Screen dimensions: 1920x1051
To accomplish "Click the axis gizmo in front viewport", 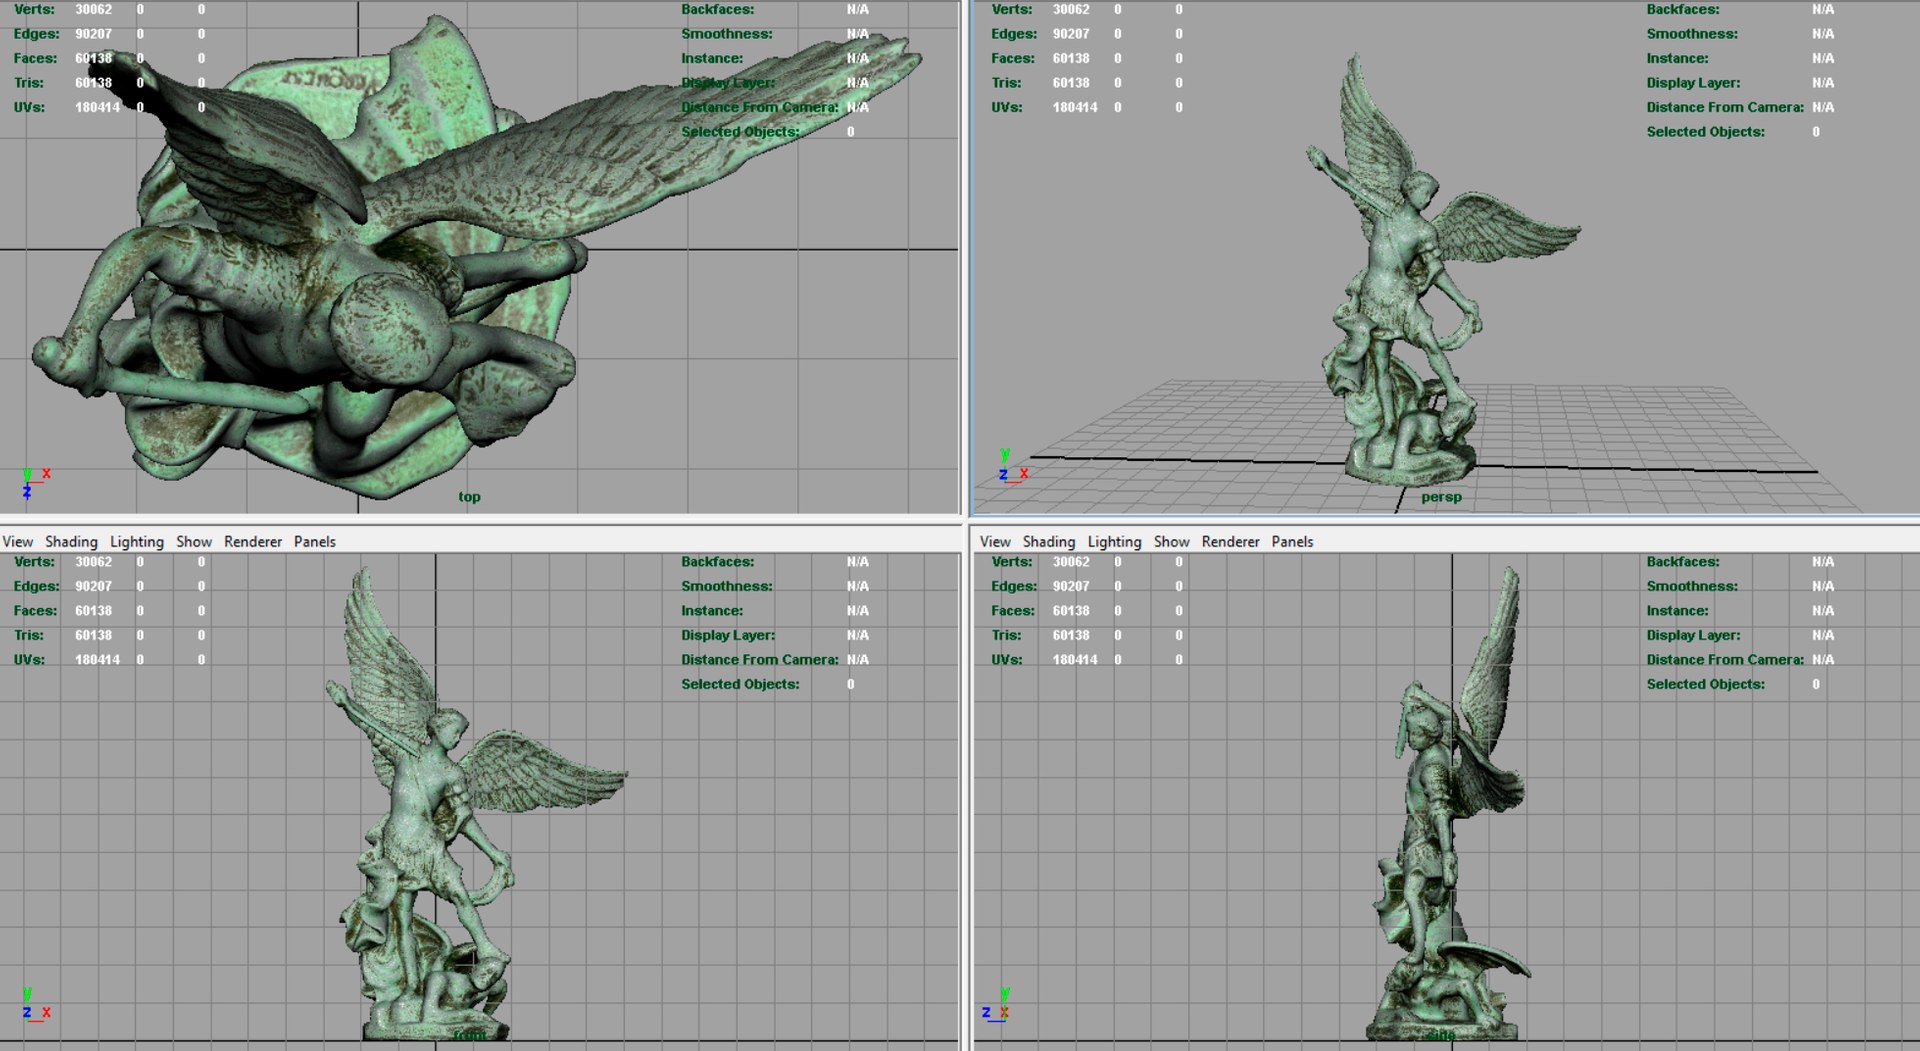I will (x=35, y=1004).
